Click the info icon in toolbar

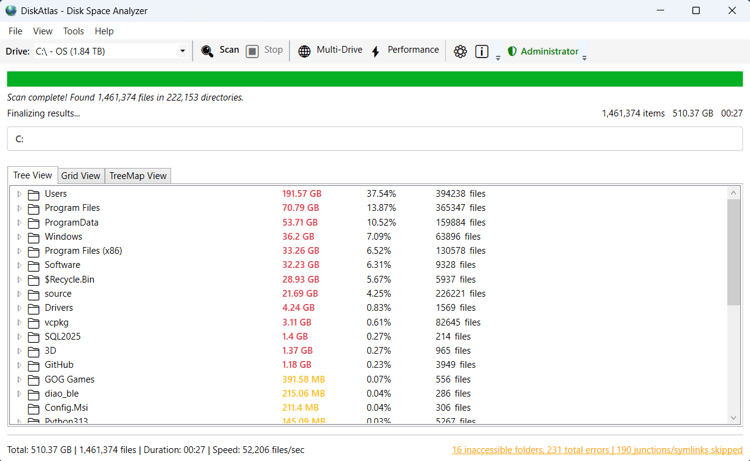[x=482, y=51]
